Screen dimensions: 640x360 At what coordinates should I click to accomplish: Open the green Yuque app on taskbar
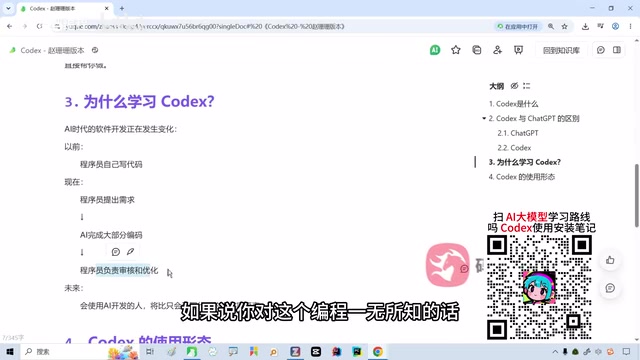tap(191, 351)
